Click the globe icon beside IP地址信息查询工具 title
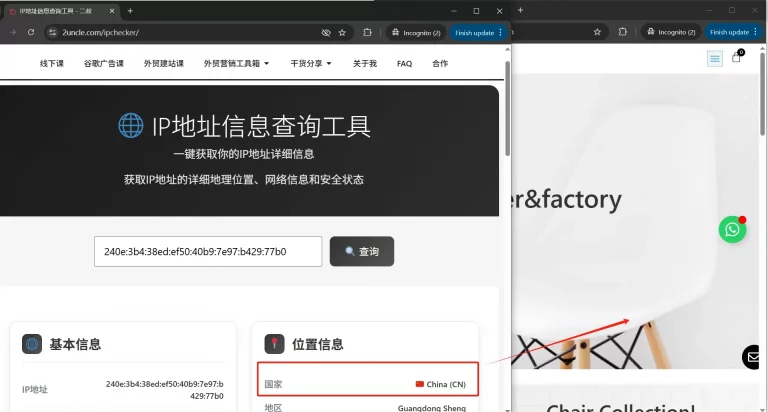The image size is (768, 412). click(x=131, y=125)
